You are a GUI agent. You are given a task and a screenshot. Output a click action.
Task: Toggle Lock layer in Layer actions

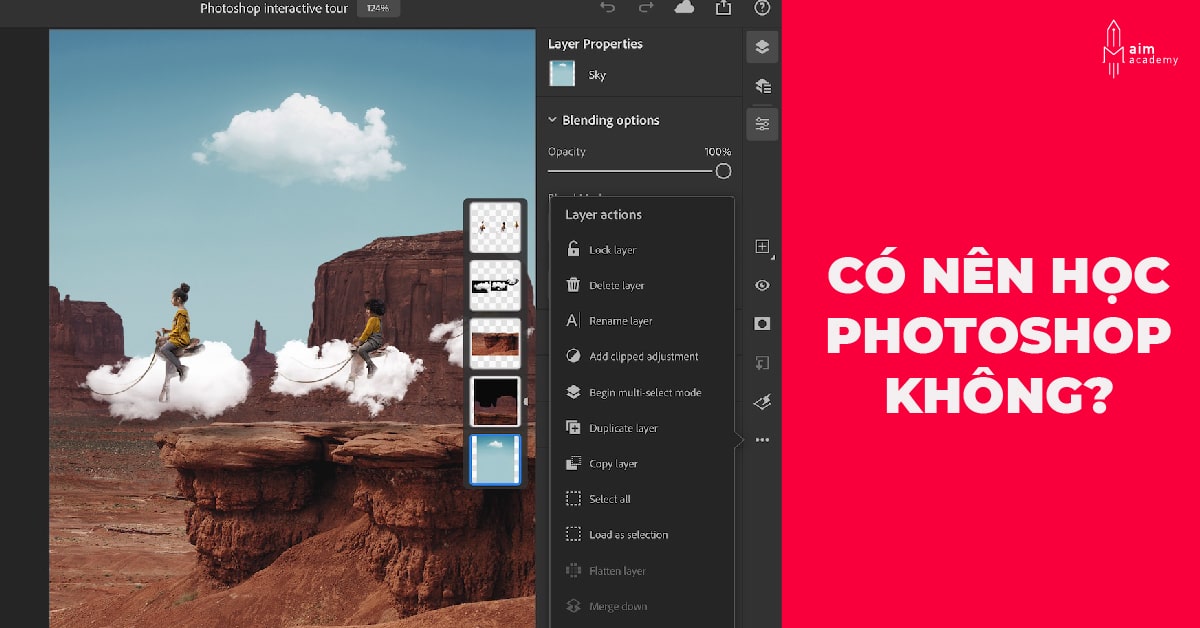(611, 250)
